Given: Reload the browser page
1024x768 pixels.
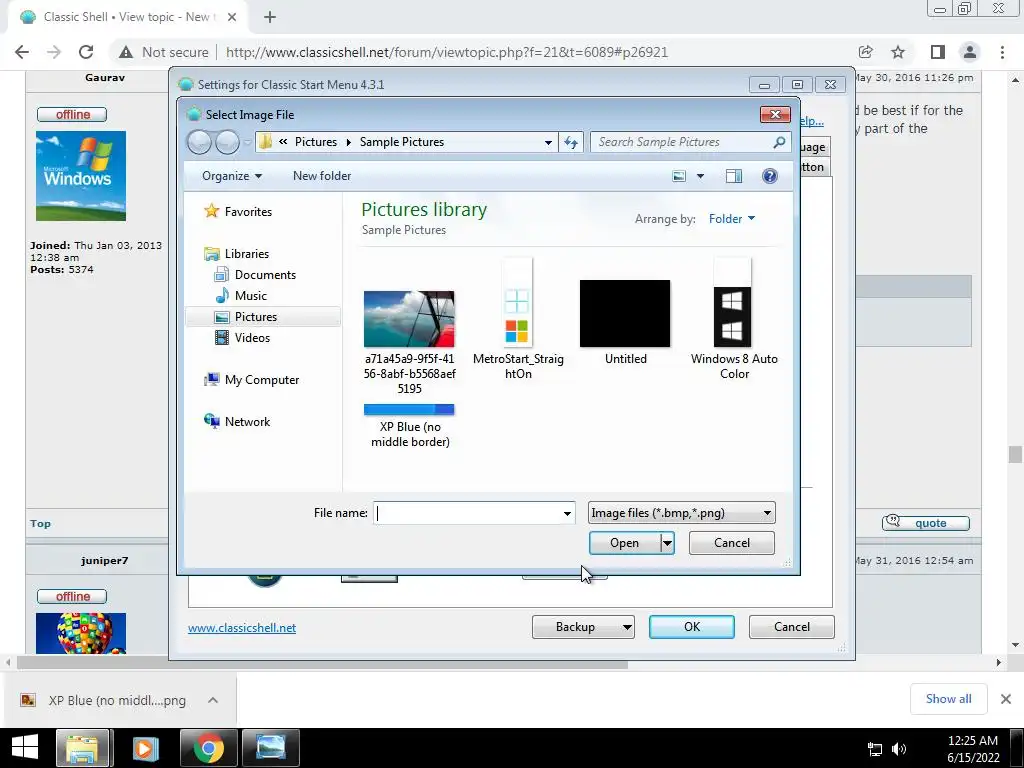Looking at the screenshot, I should point(86,52).
